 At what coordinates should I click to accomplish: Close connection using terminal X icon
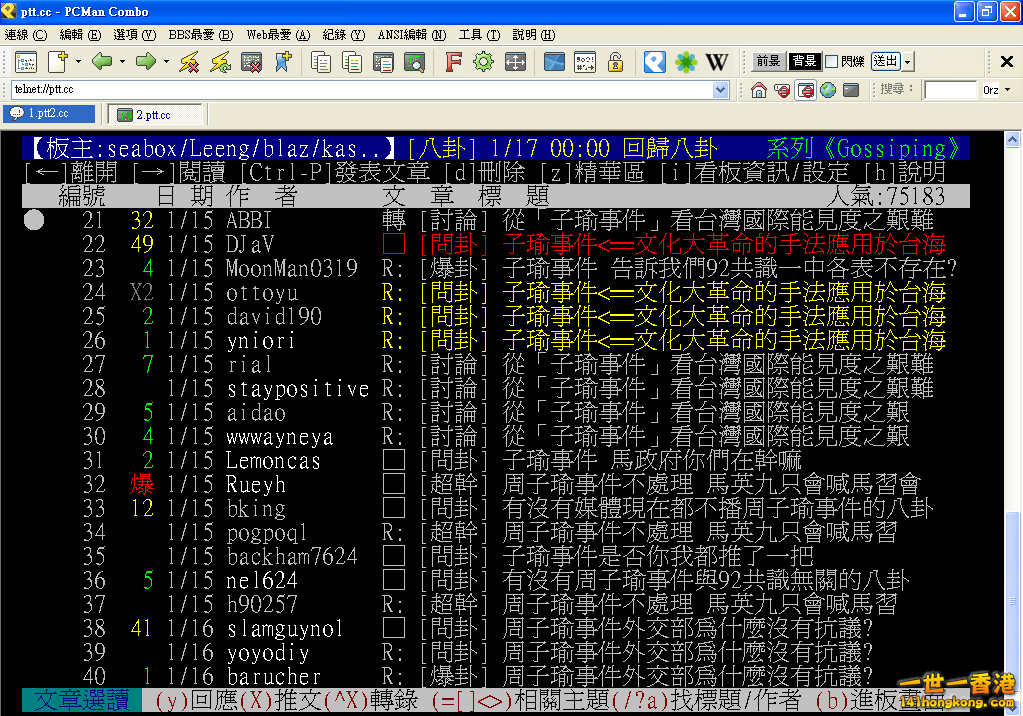click(x=252, y=63)
